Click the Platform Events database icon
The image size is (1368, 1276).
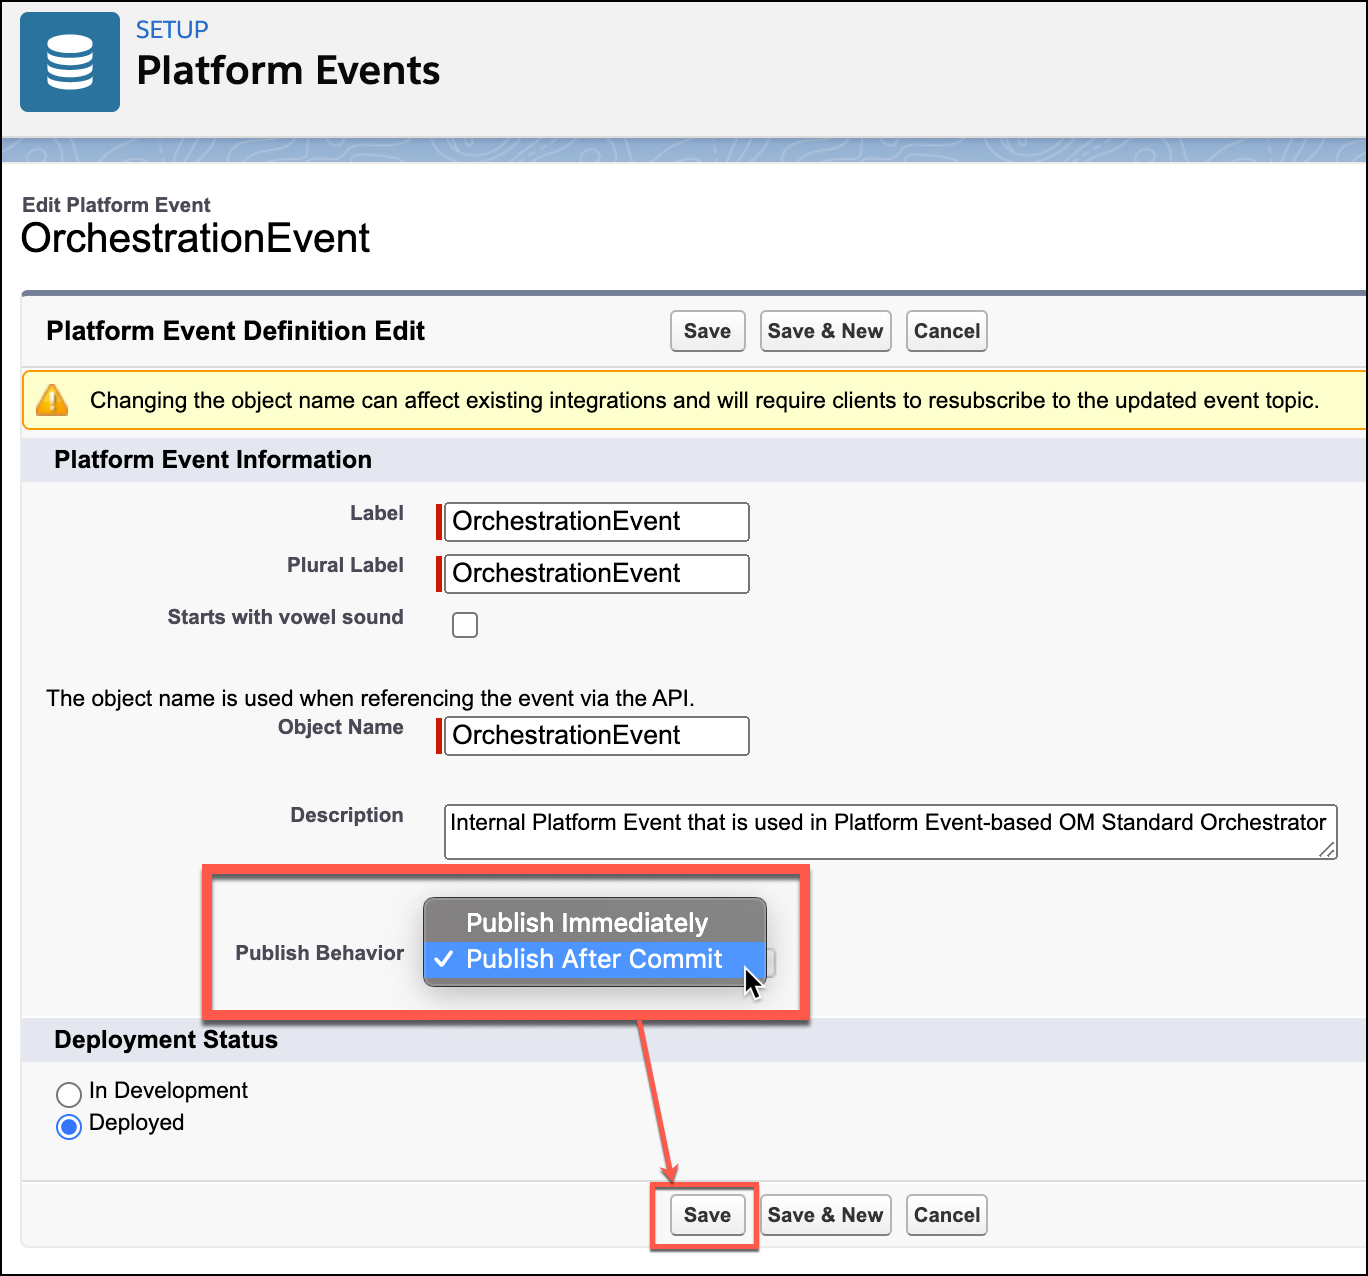pos(69,61)
